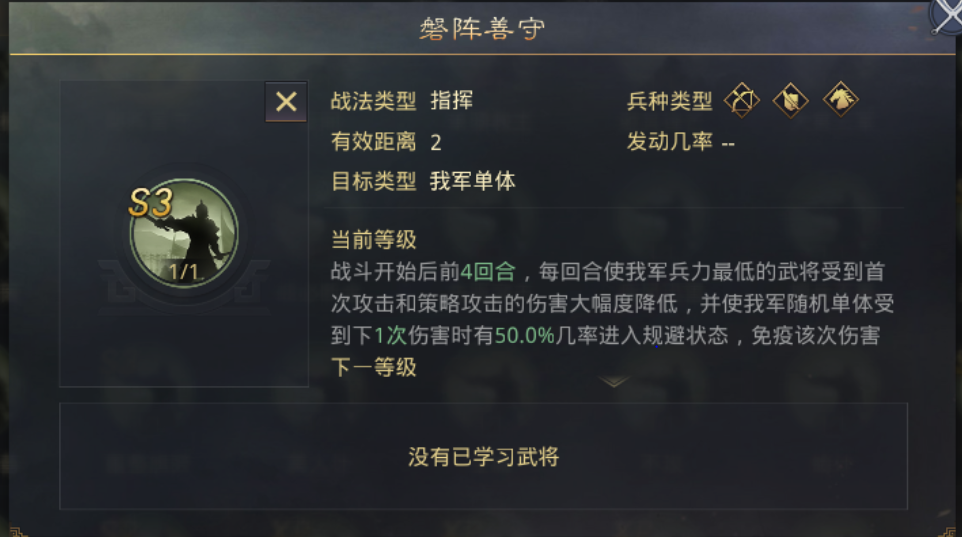Viewport: 962px width, 537px height.
Task: Click the 磐阵善守 title text
Action: (x=482, y=29)
